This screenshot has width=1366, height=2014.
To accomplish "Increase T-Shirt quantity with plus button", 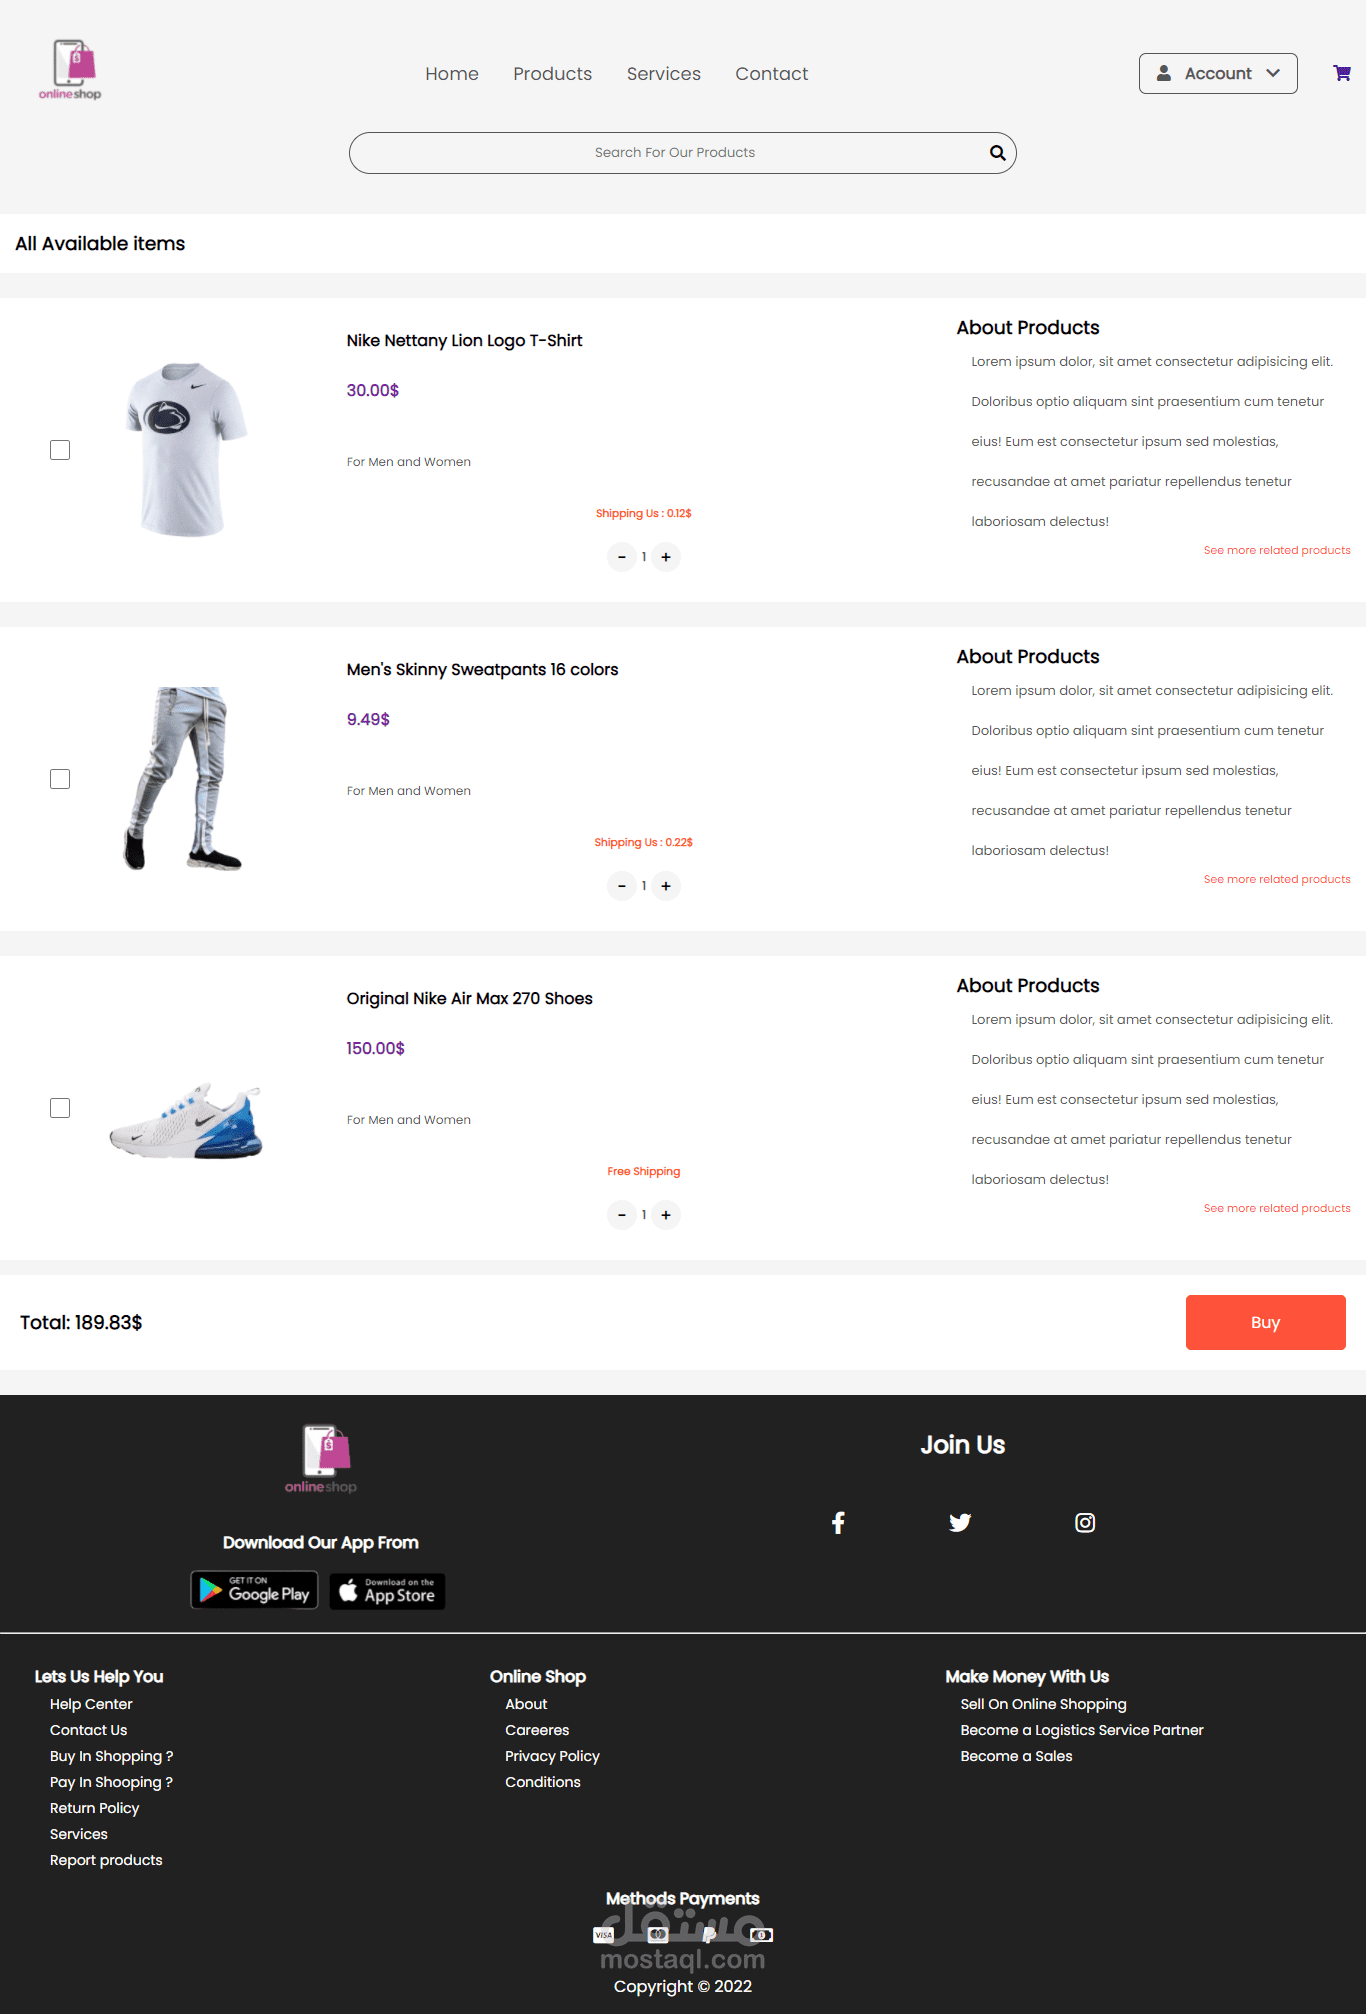I will tap(666, 557).
